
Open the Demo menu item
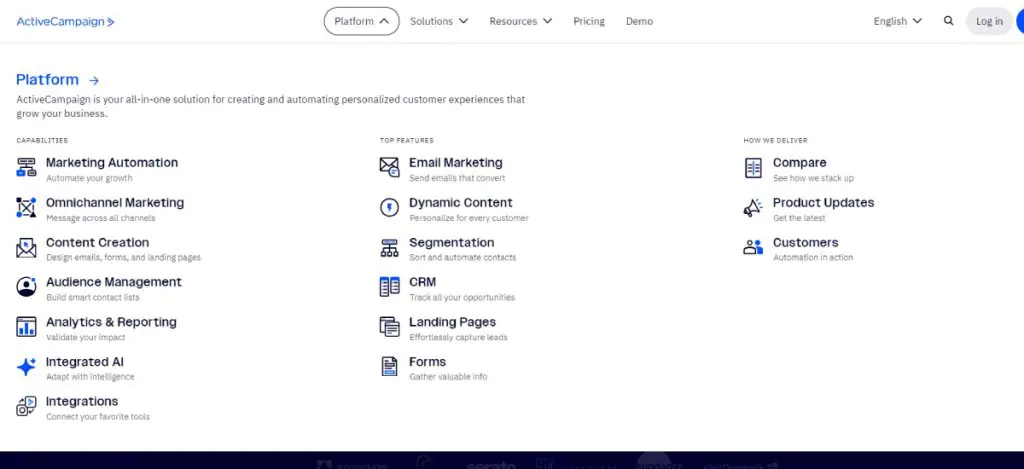click(639, 21)
